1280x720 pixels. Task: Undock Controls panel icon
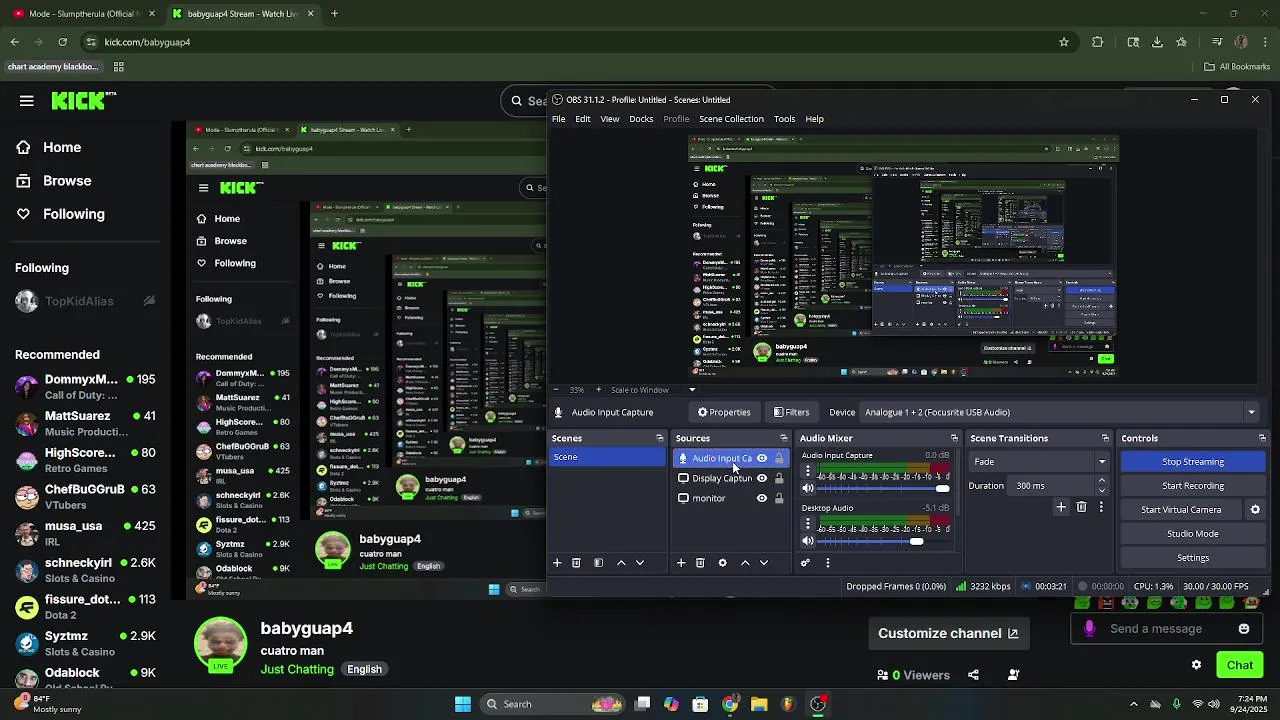(1261, 438)
